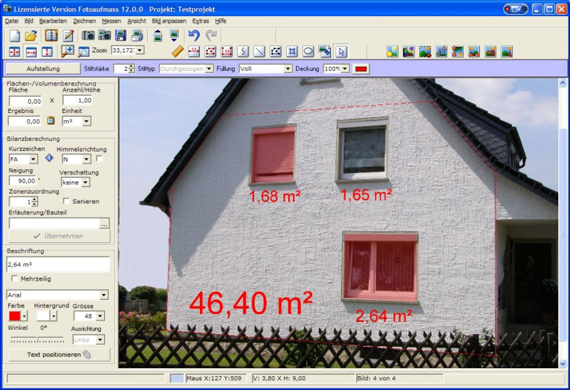Open the Hilfe menu

(220, 21)
